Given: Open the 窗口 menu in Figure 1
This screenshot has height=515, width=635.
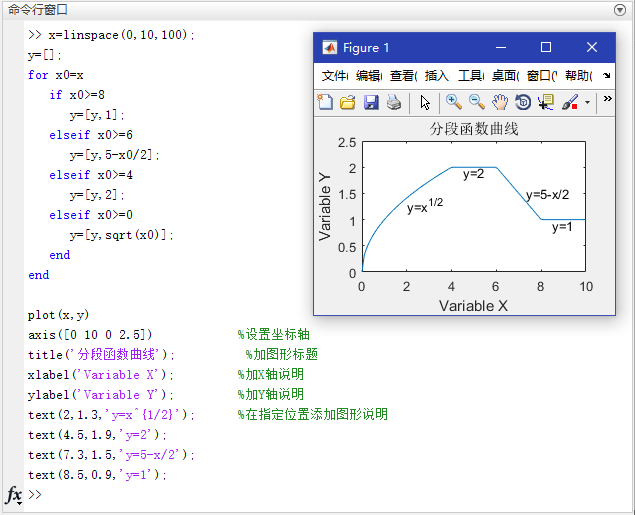Looking at the screenshot, I should 541,75.
